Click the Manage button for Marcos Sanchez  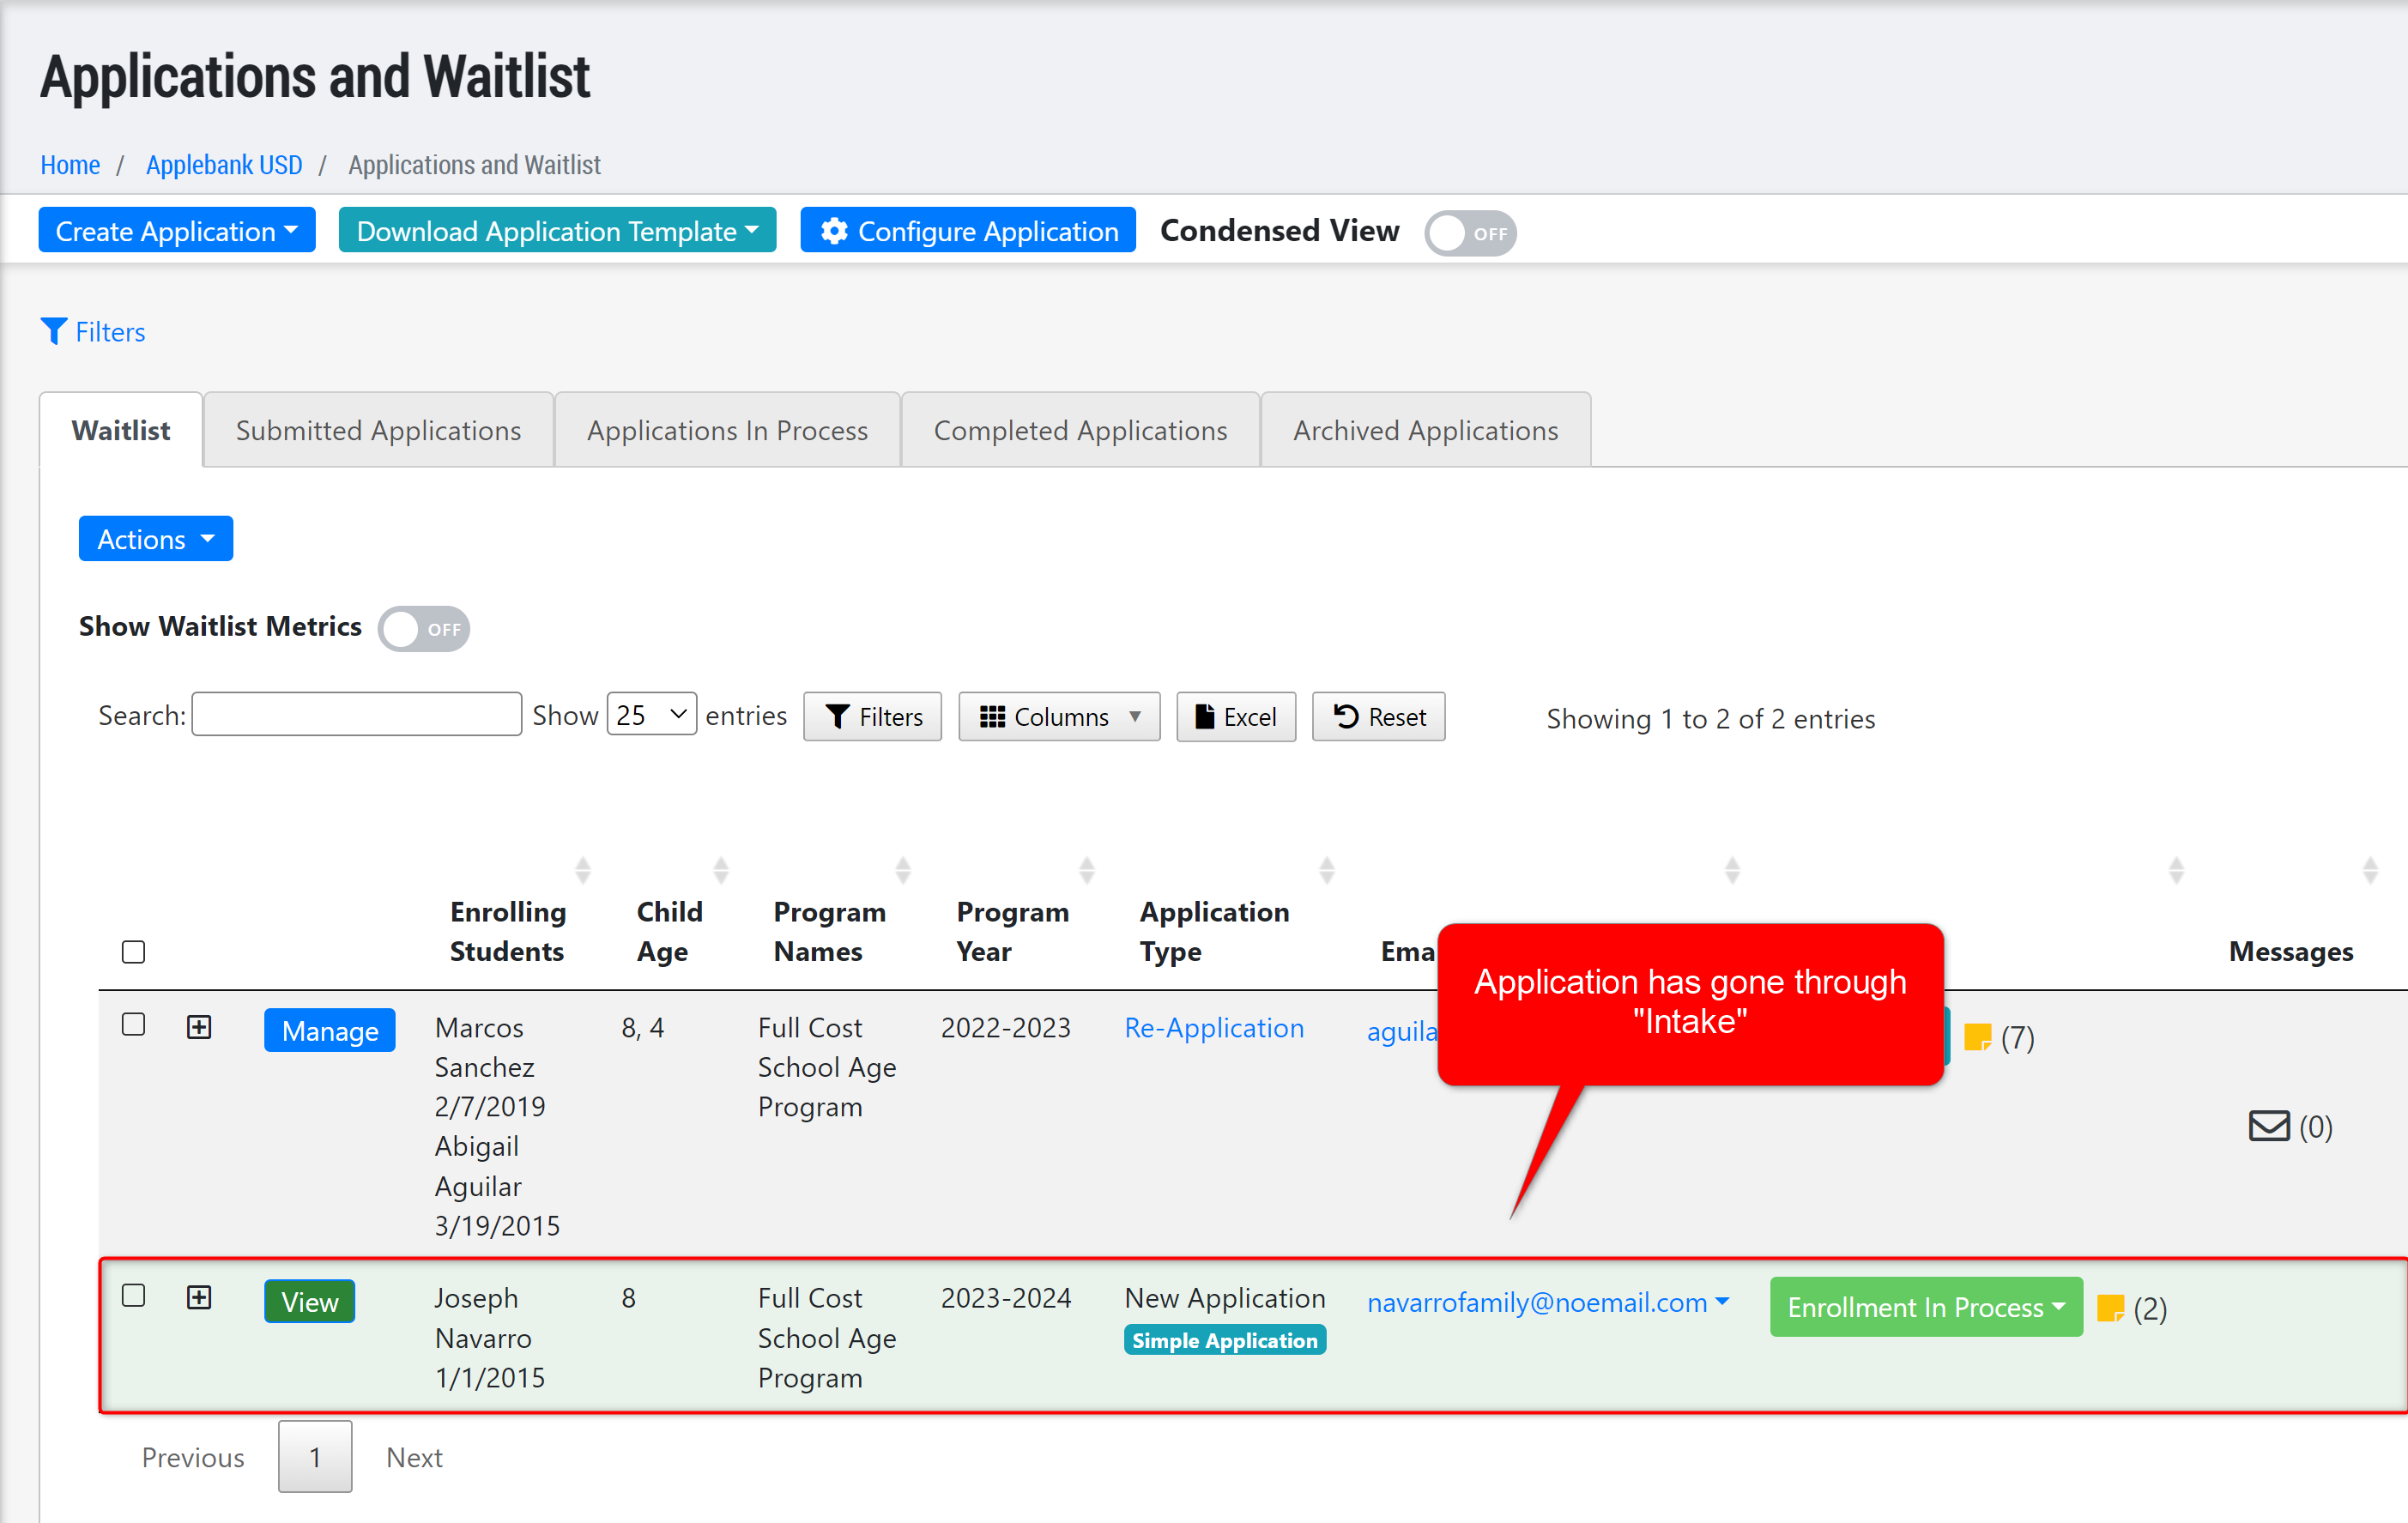(329, 1030)
